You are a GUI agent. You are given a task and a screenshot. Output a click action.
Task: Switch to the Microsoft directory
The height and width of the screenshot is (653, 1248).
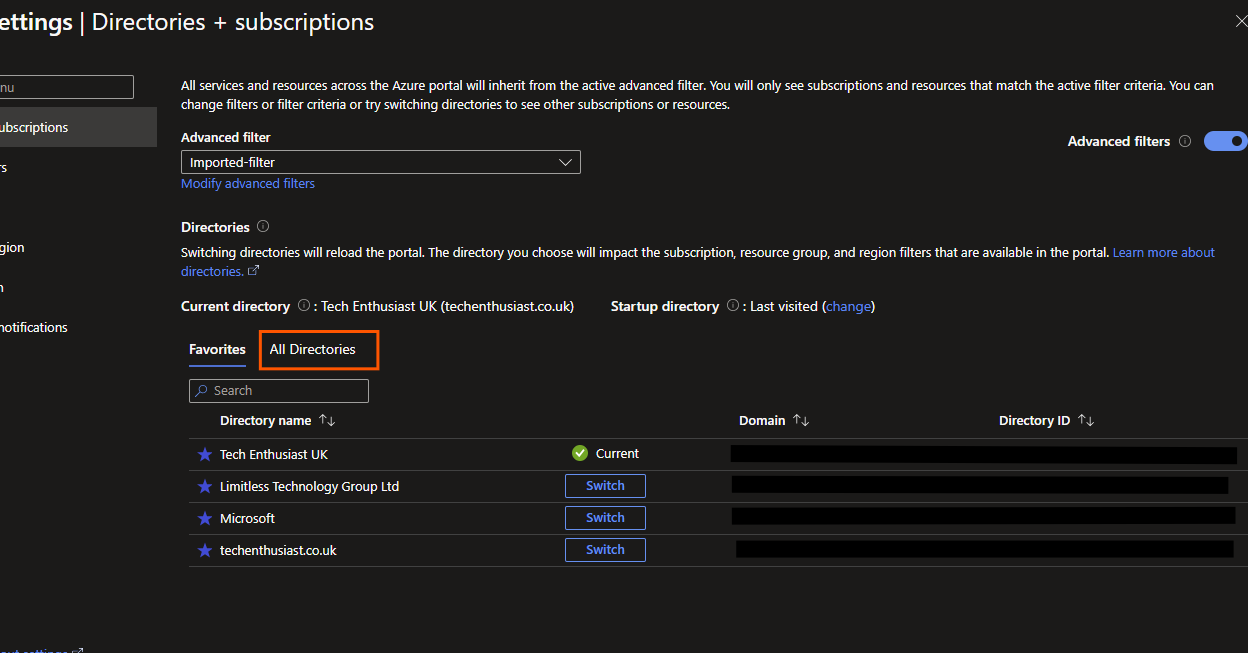pyautogui.click(x=605, y=517)
